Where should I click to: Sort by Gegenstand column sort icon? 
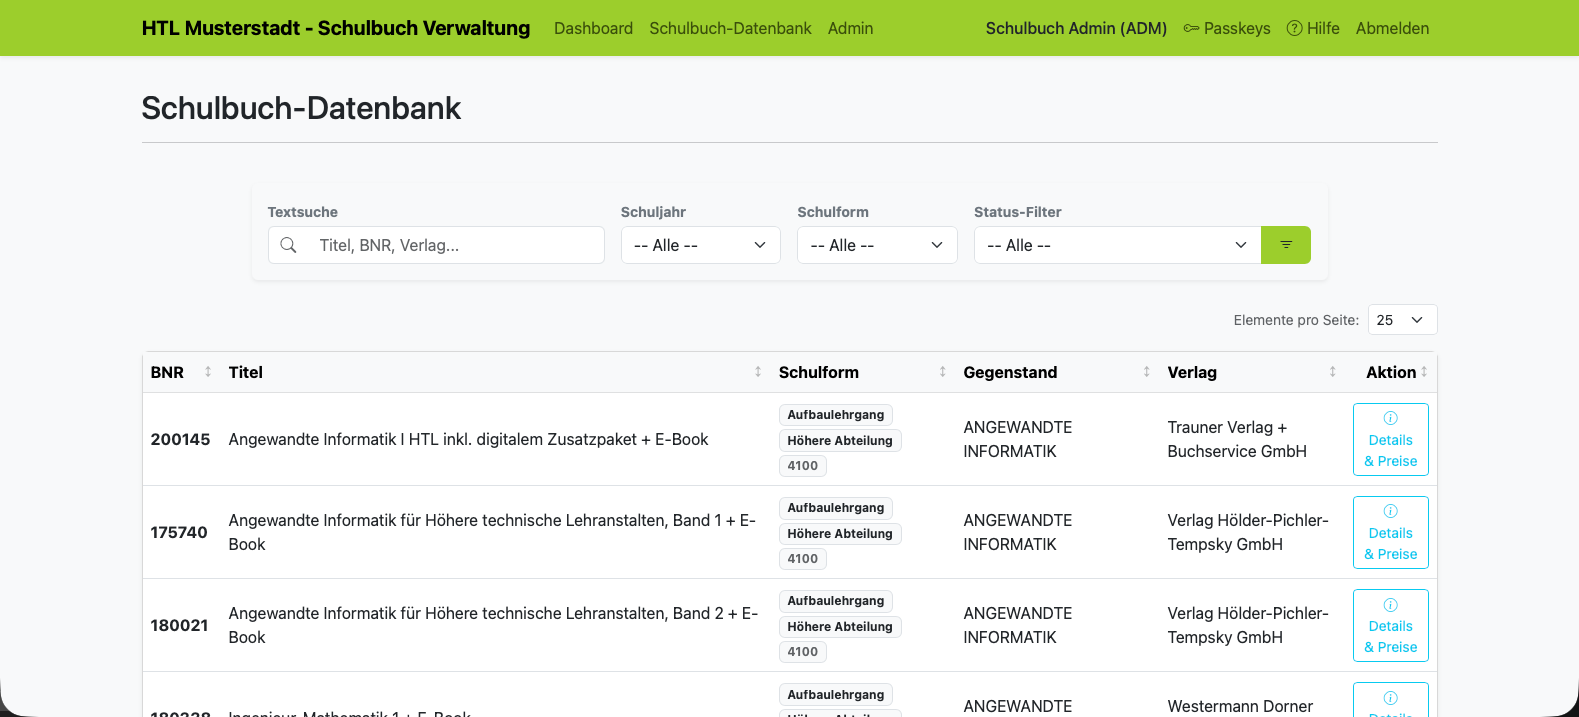tap(1146, 372)
